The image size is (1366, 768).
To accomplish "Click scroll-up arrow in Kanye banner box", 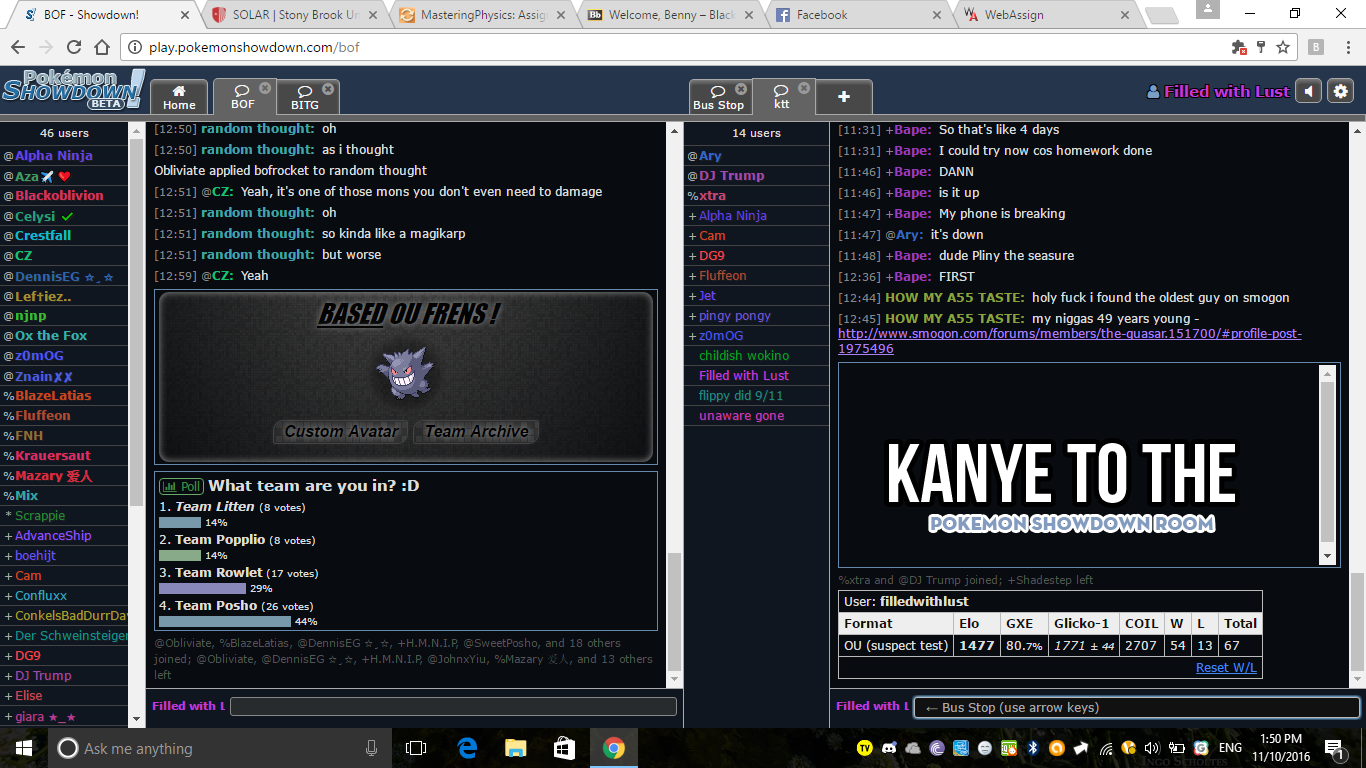I will 1328,374.
